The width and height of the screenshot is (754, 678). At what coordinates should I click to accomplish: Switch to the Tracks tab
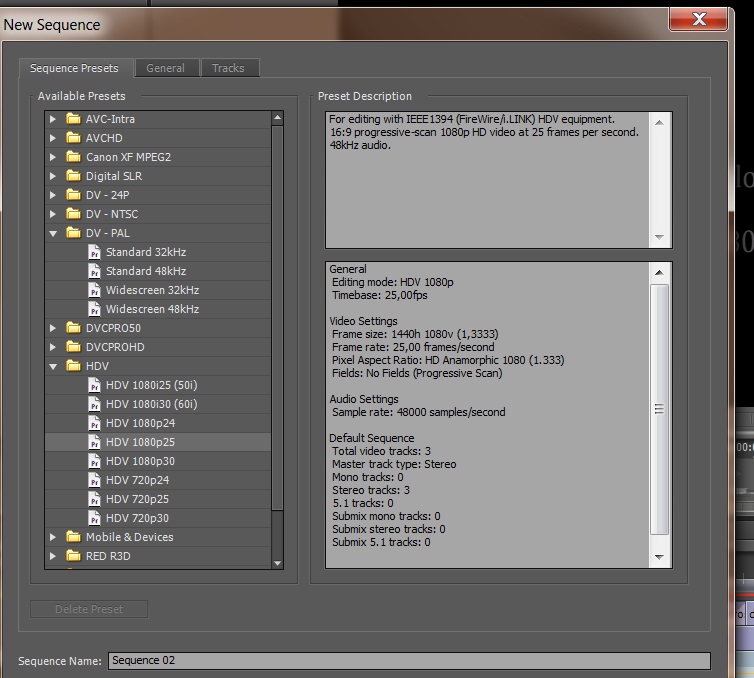click(230, 68)
